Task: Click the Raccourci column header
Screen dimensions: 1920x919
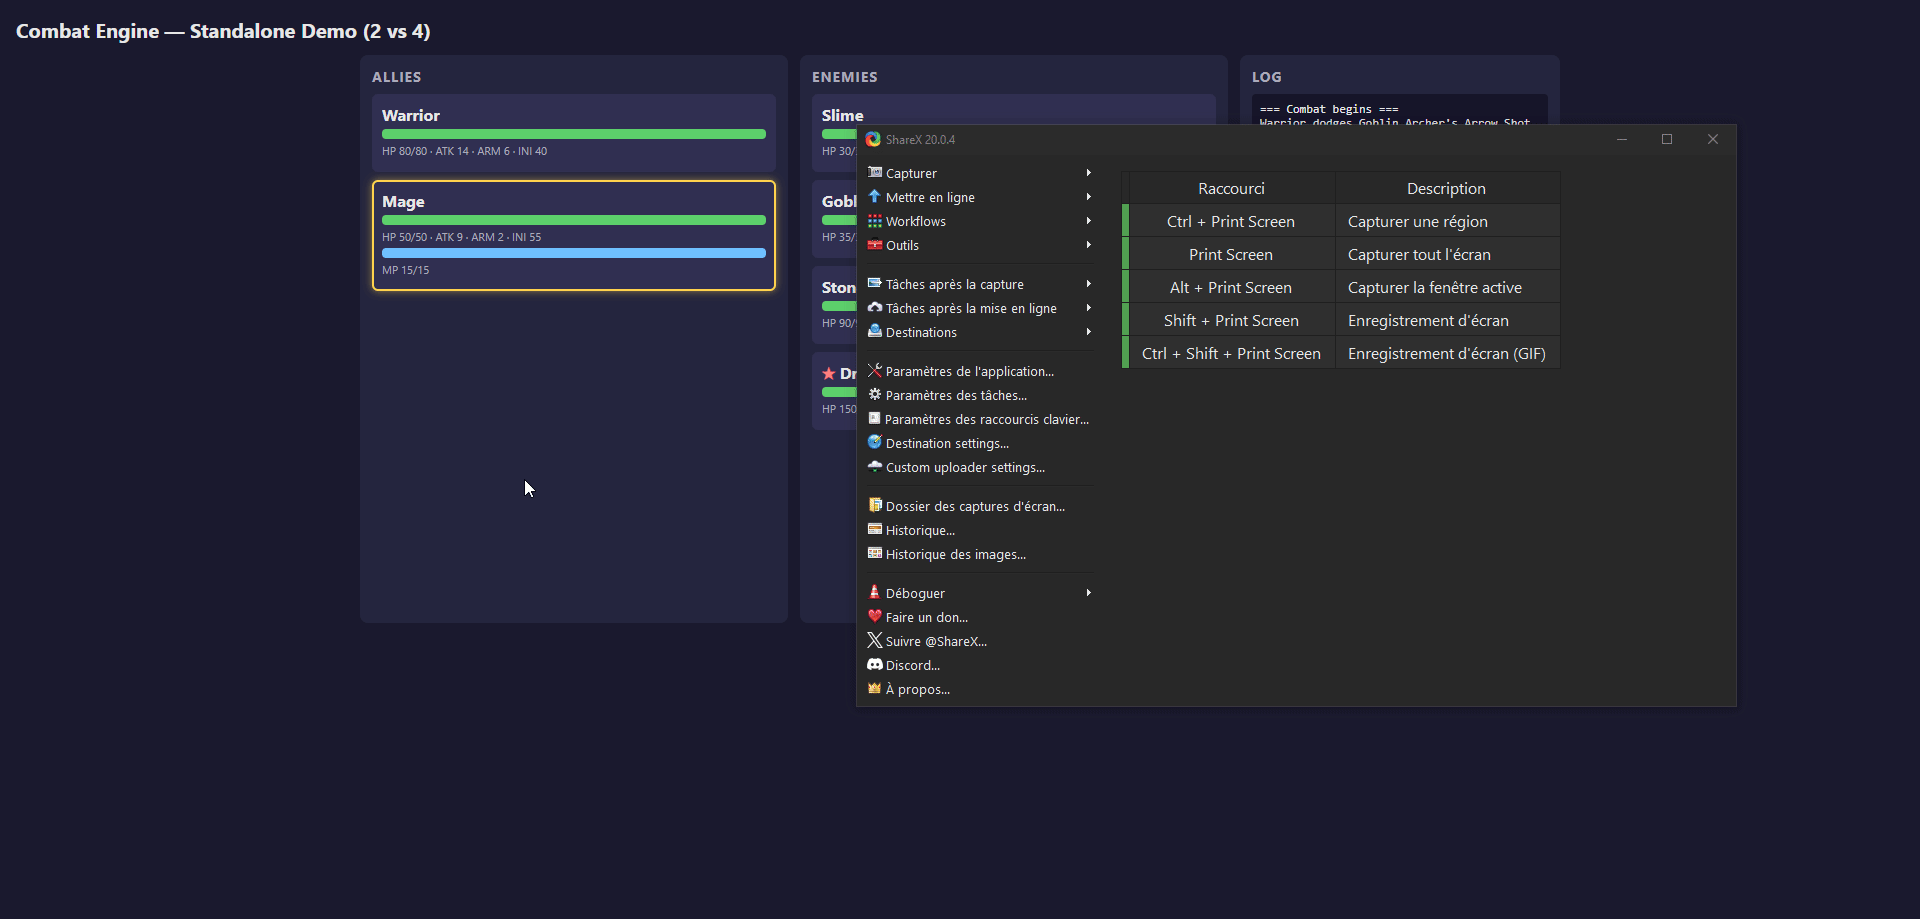Action: tap(1231, 188)
